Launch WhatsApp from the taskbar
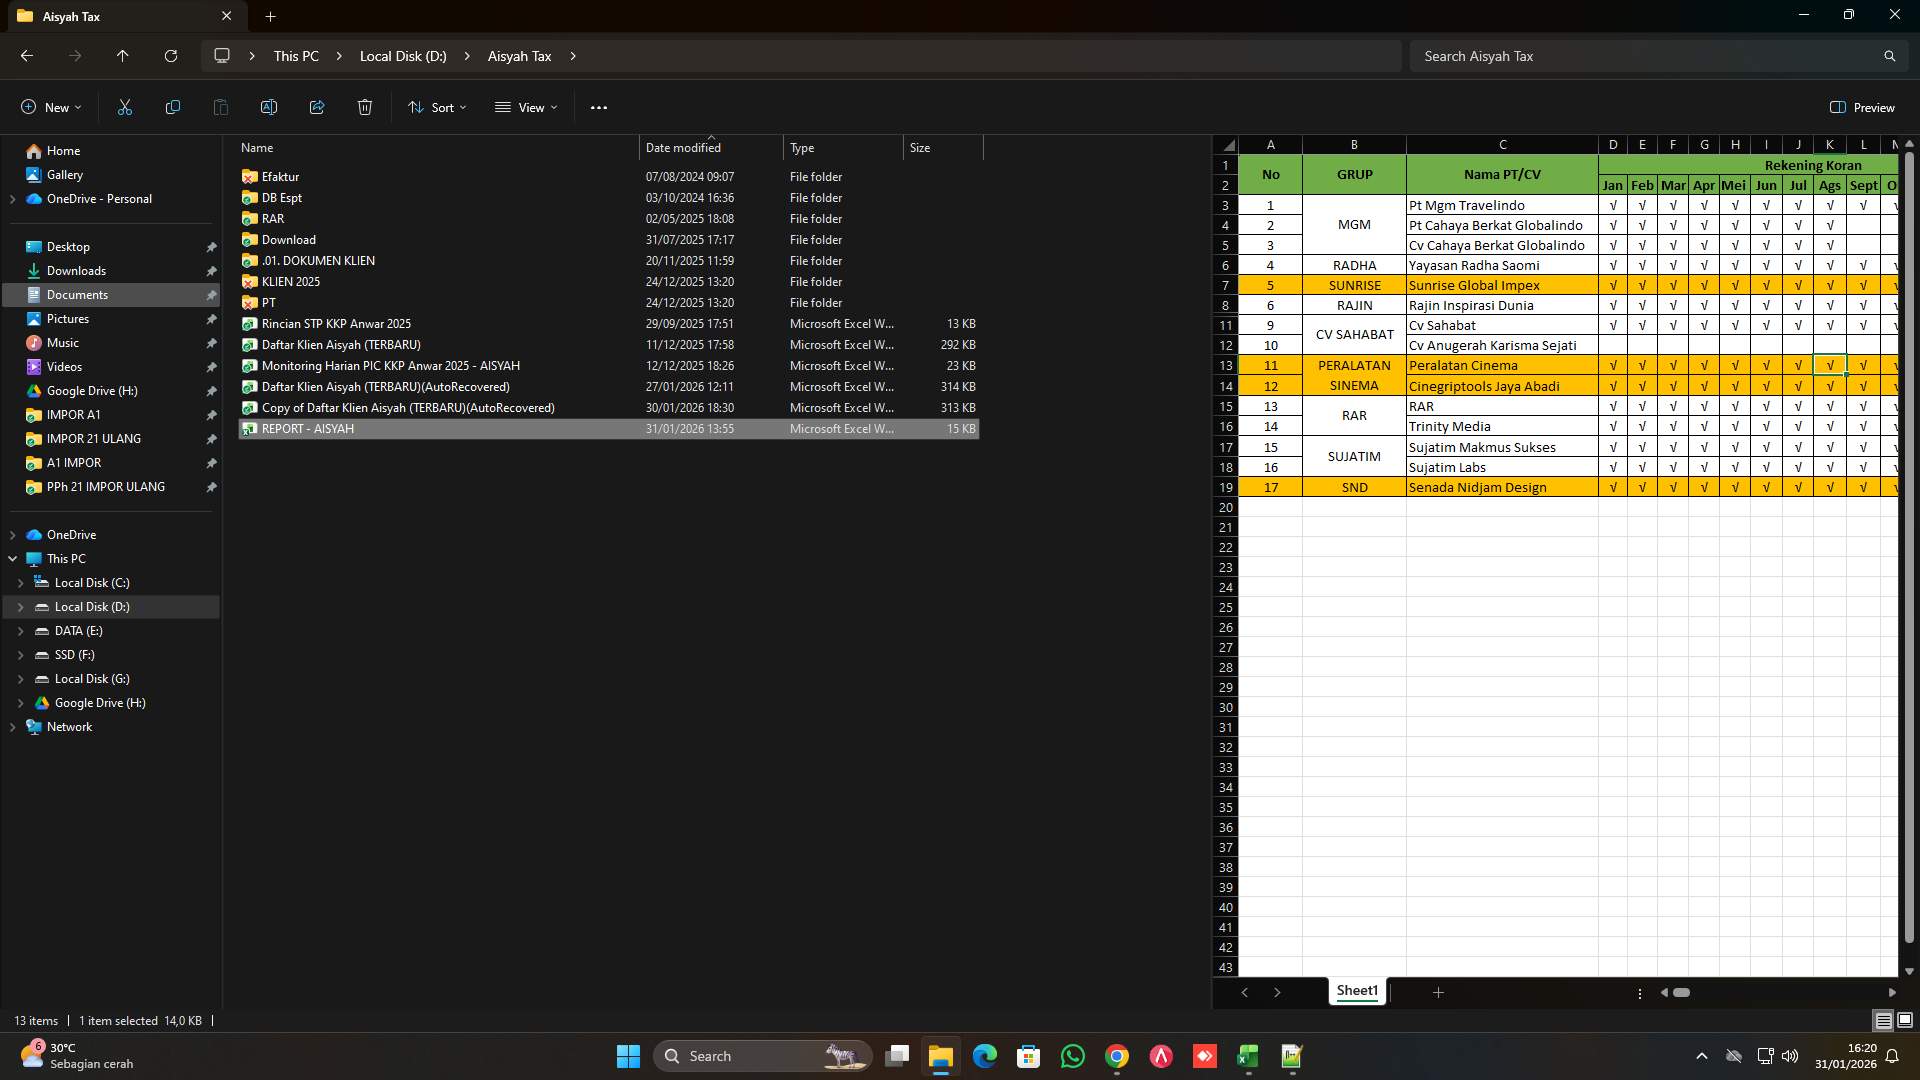1920x1080 pixels. (1073, 1056)
